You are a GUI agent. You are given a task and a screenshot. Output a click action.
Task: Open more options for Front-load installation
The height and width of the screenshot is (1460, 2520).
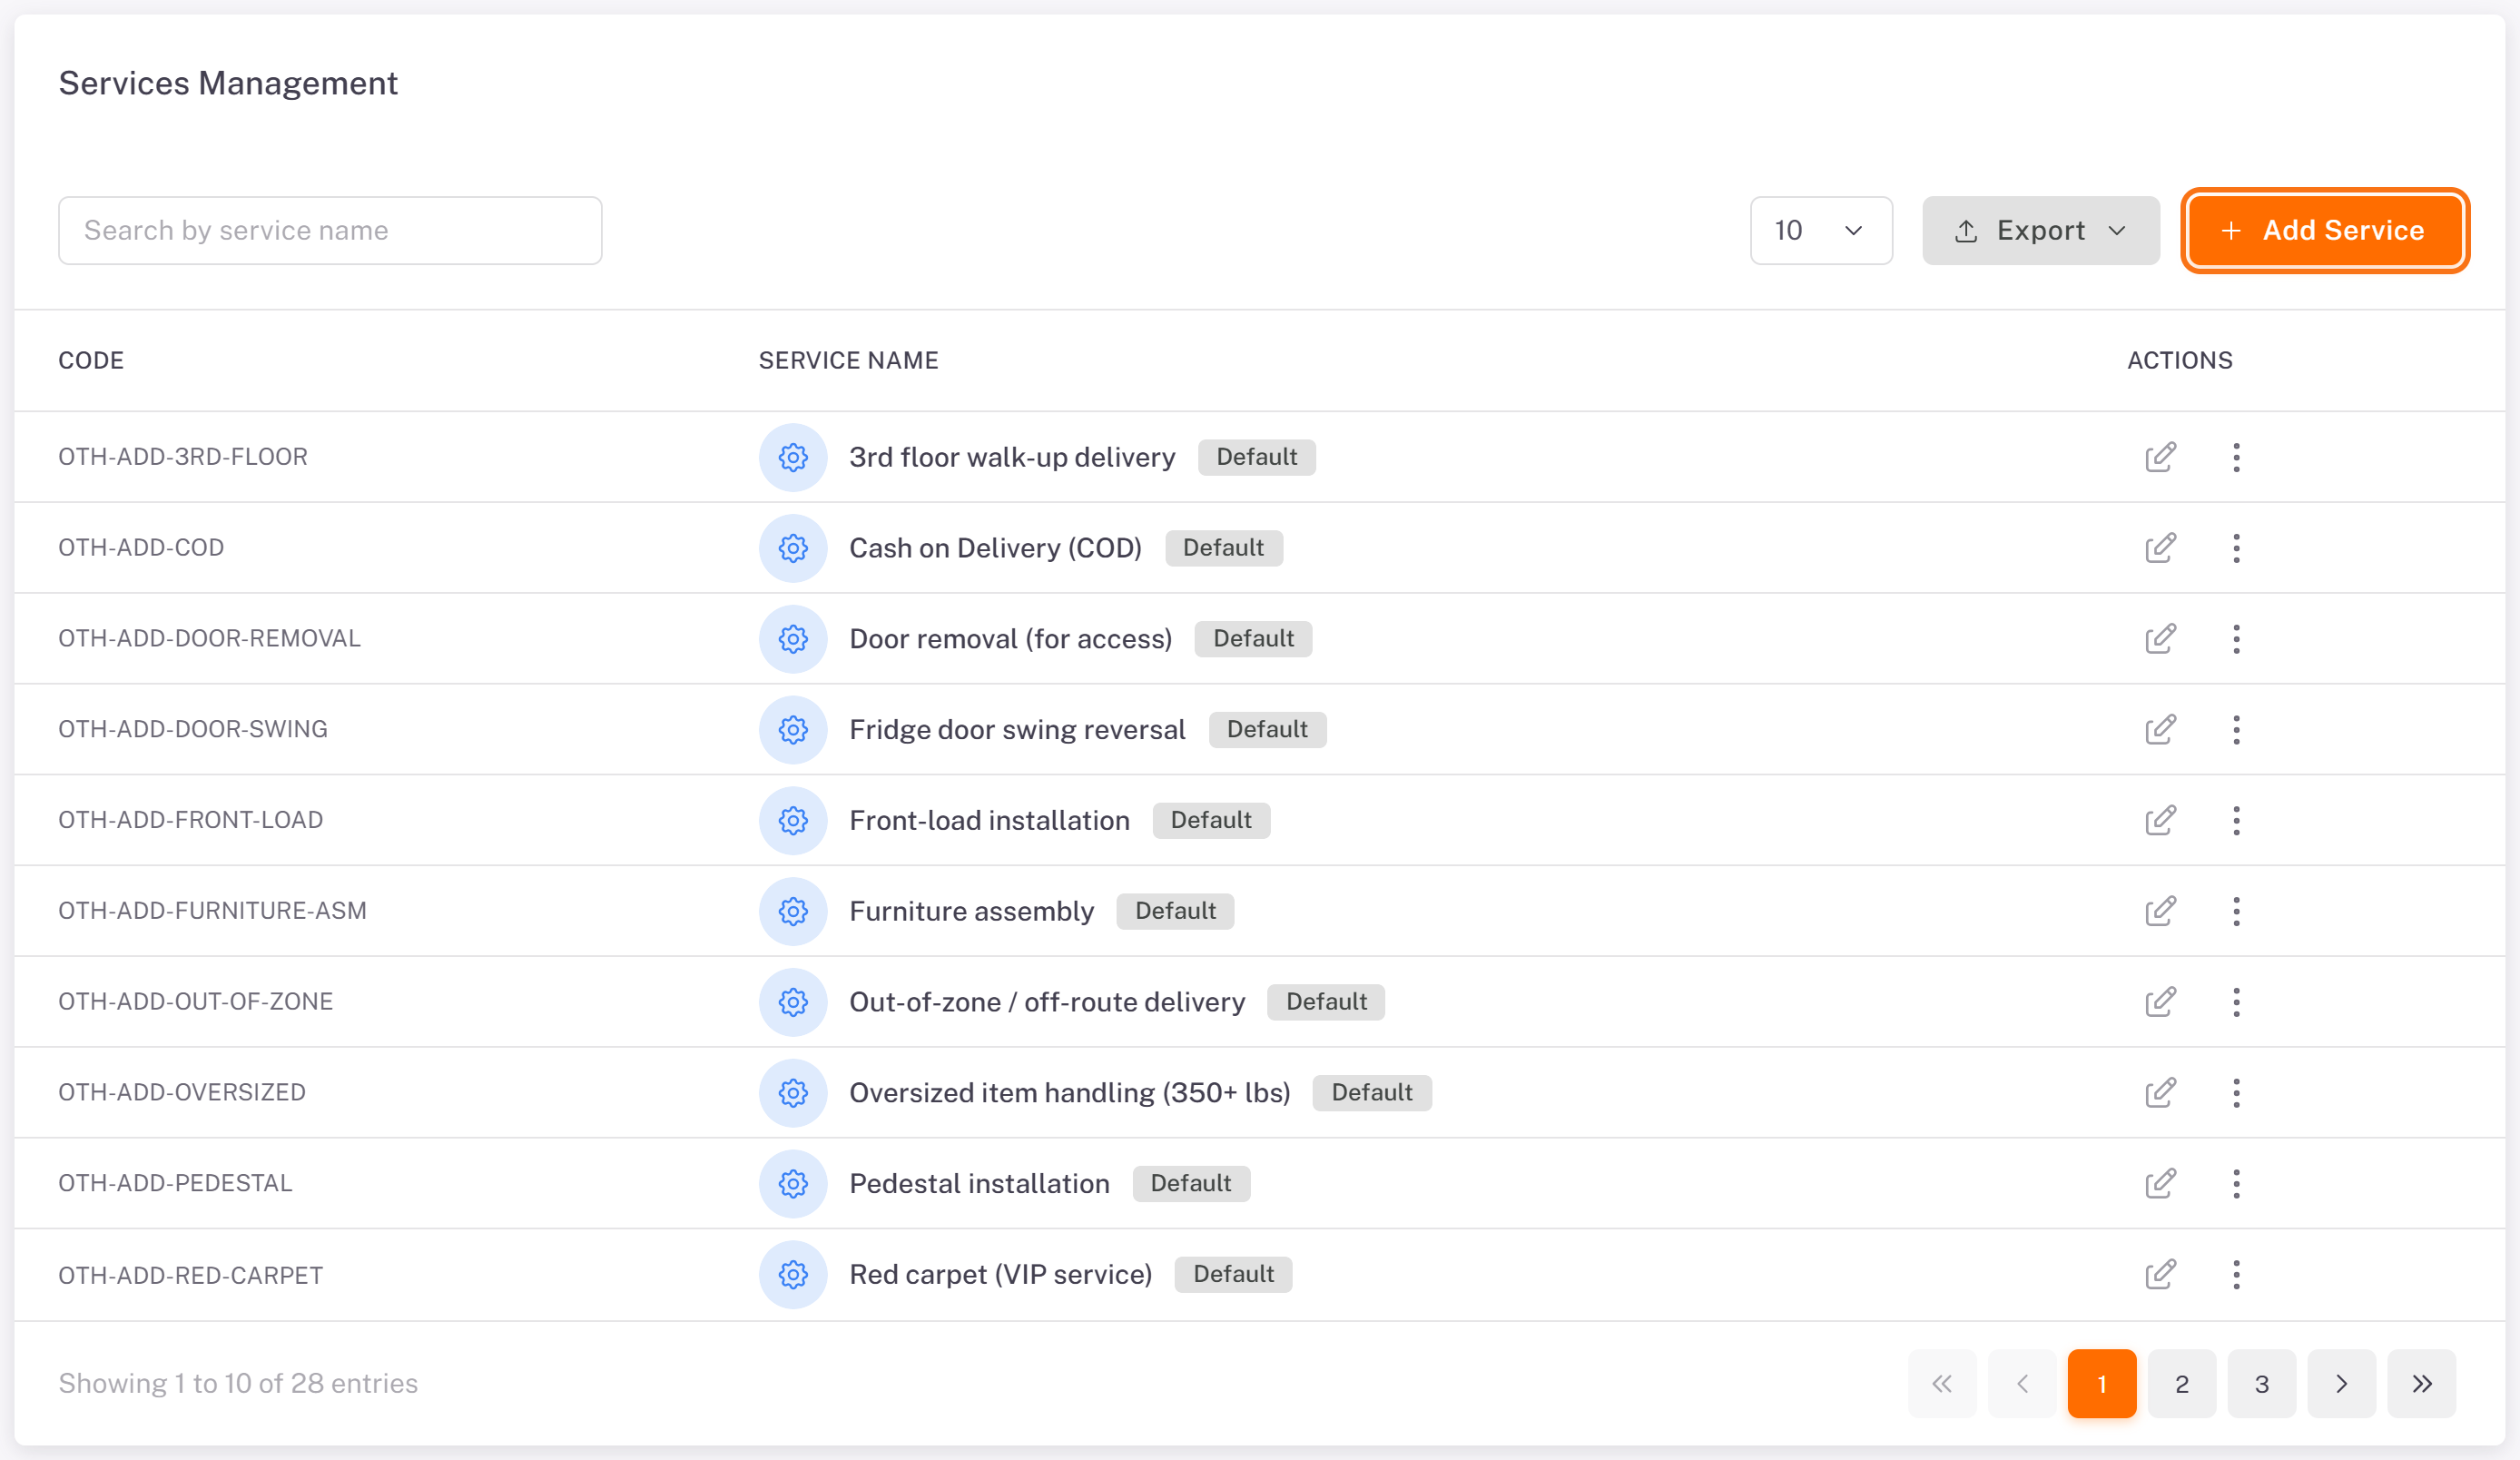pos(2236,821)
